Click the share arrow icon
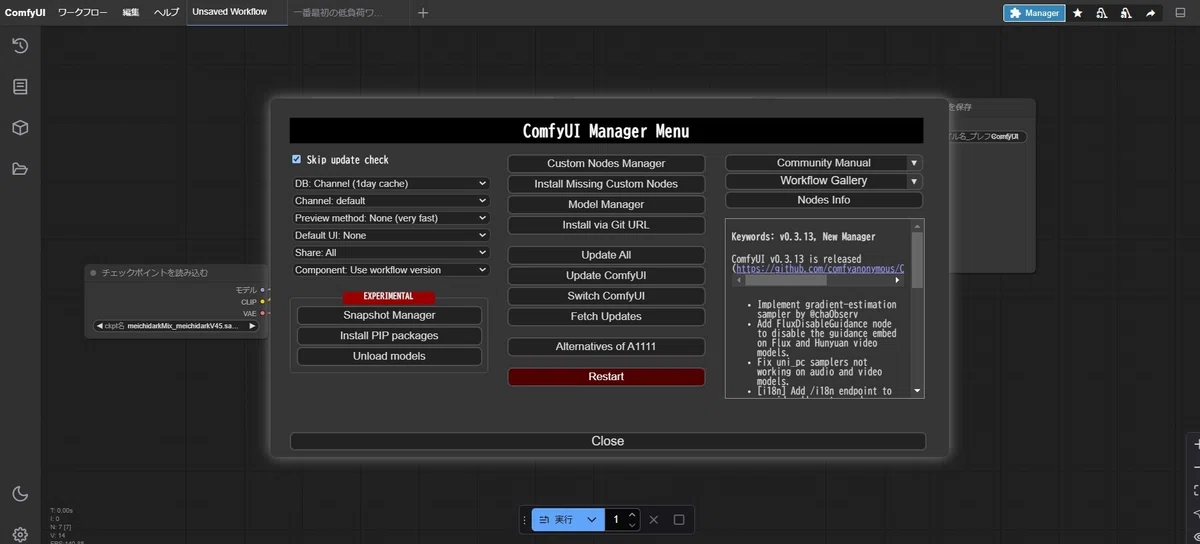Image resolution: width=1200 pixels, height=544 pixels. 1150,13
